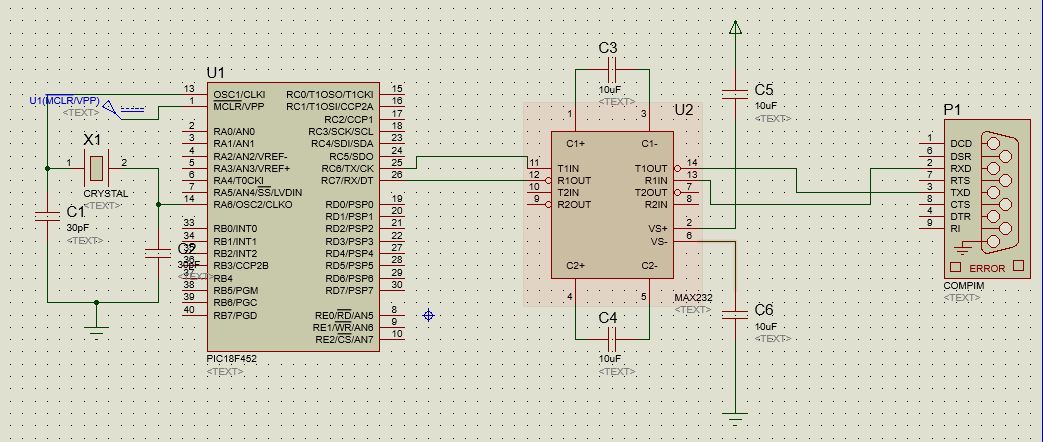
Task: Click the RE0/RD/AN5 pin name
Action: [344, 315]
